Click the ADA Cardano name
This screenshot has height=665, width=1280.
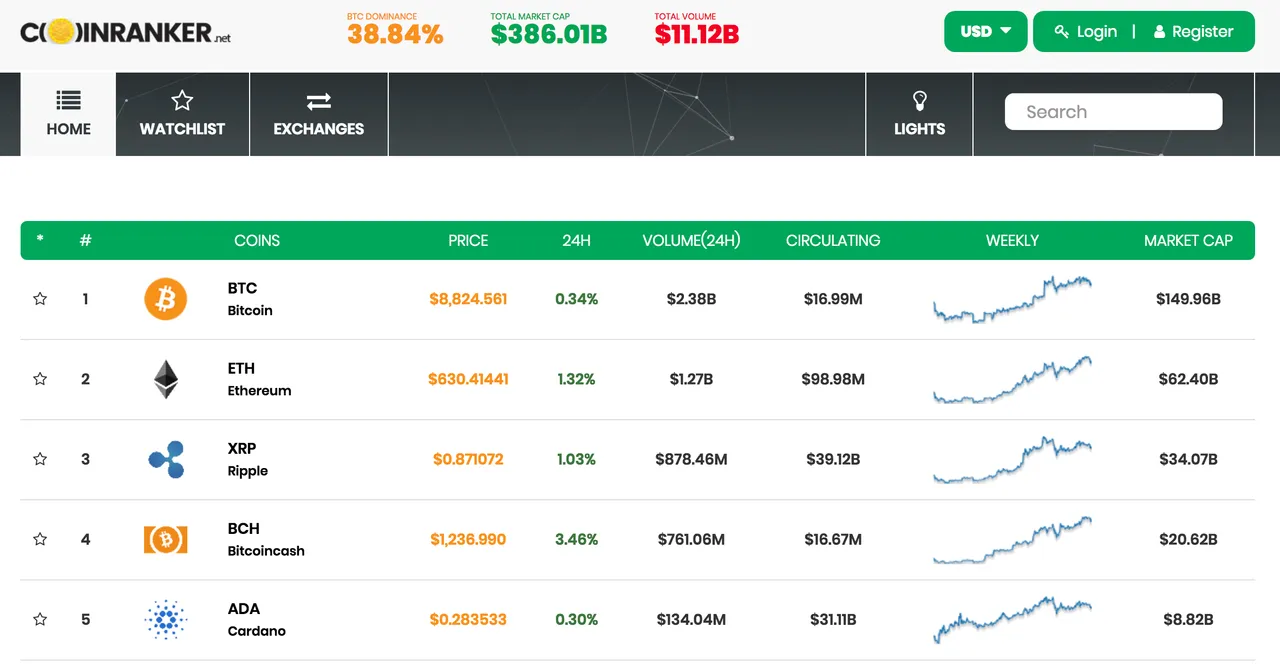pyautogui.click(x=256, y=619)
